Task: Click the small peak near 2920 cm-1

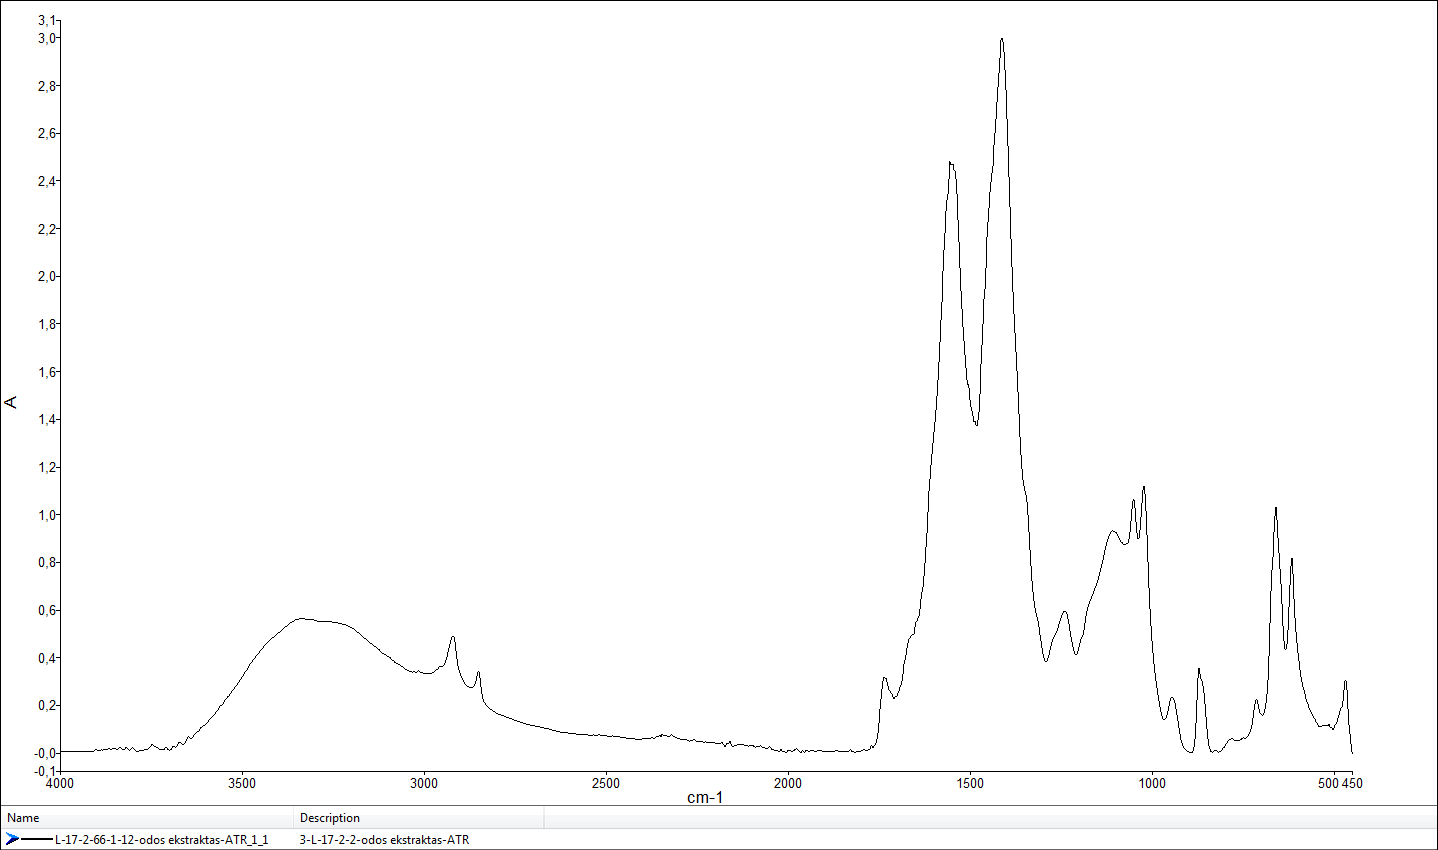Action: pos(453,637)
